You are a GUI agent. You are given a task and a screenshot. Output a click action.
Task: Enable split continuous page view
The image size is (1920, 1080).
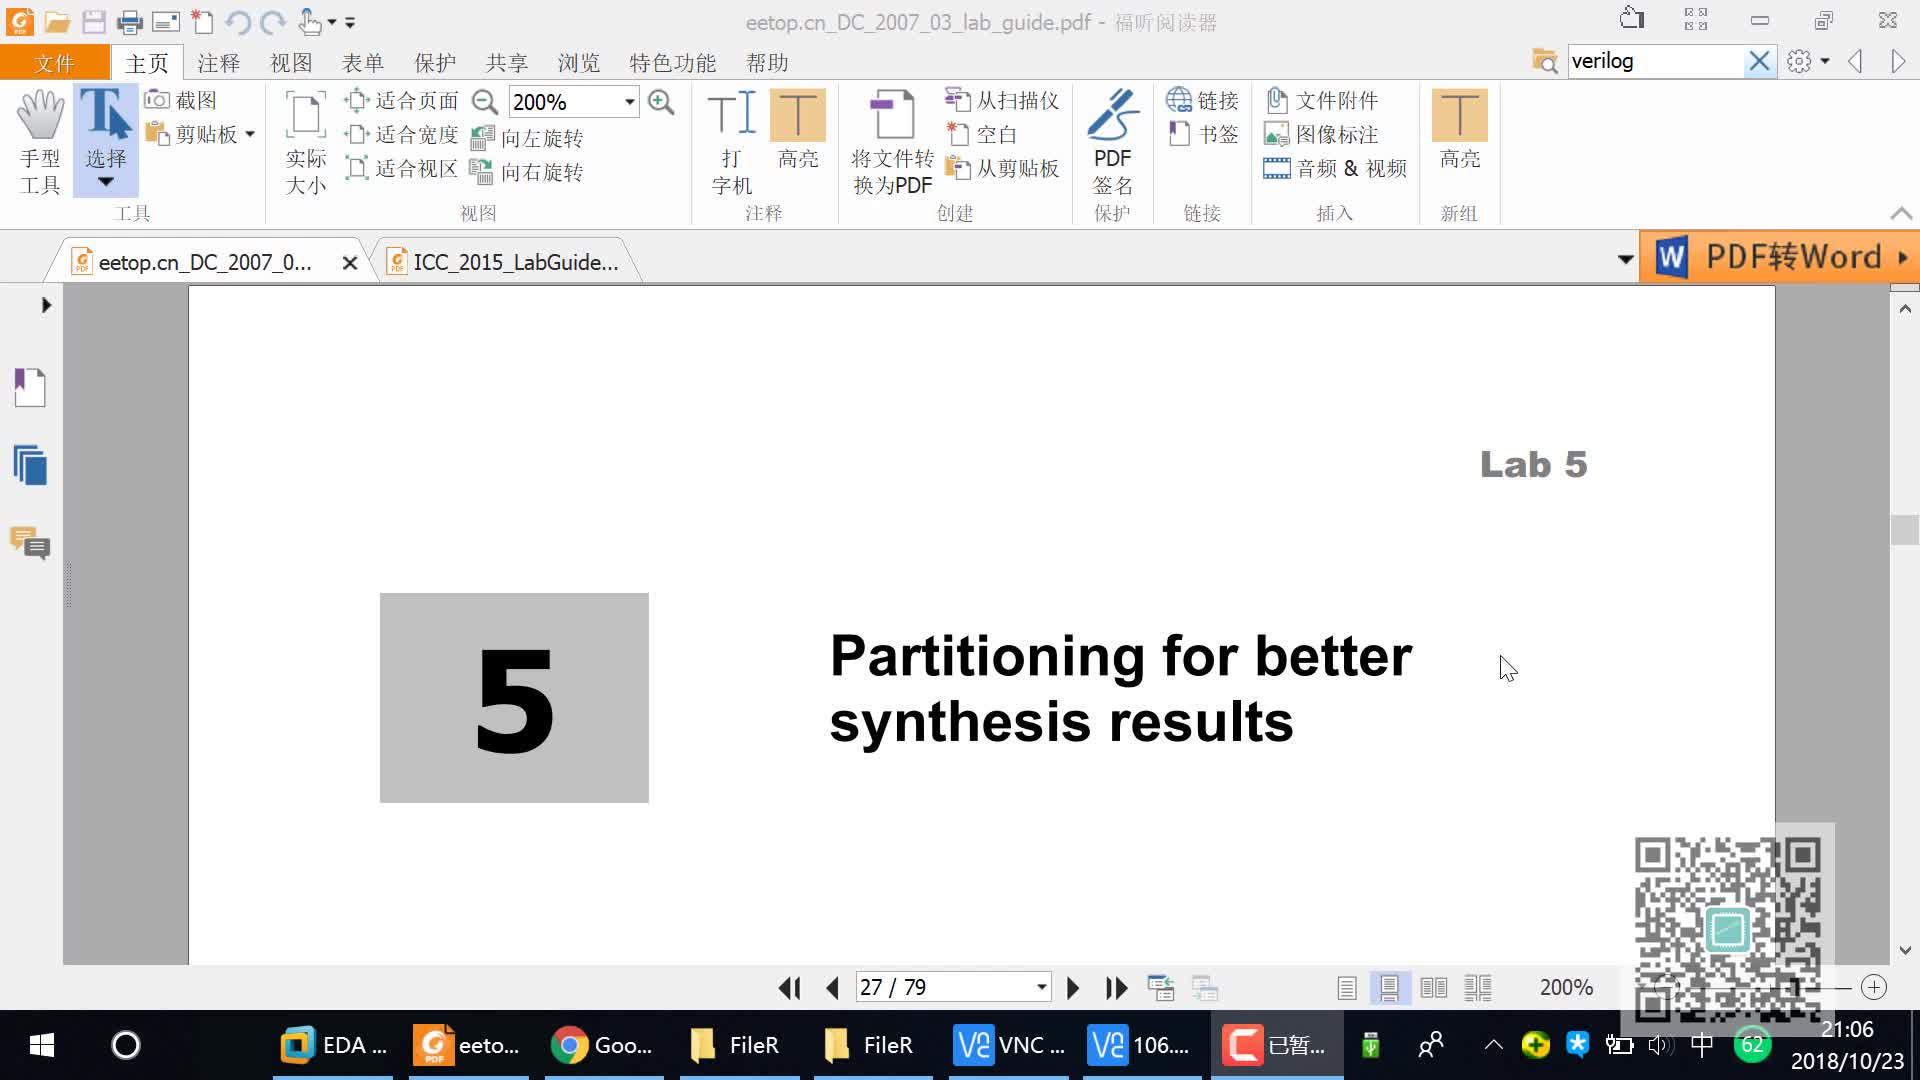point(1477,987)
